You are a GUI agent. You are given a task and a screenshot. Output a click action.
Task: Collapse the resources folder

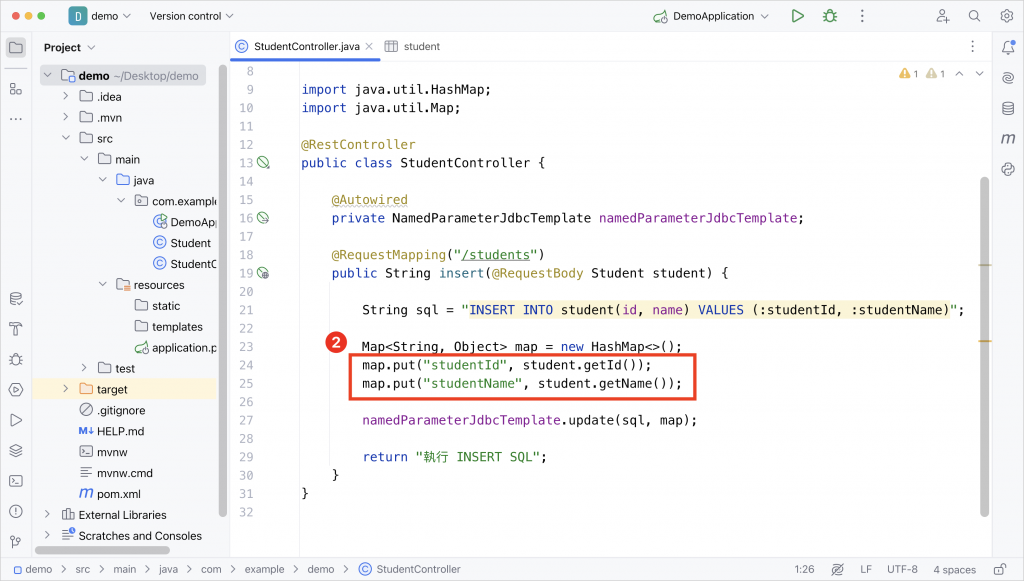pyautogui.click(x=103, y=285)
